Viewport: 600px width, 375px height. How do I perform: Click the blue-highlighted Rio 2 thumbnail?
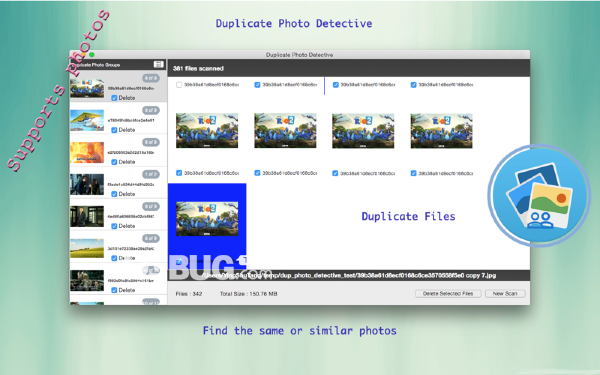207,219
